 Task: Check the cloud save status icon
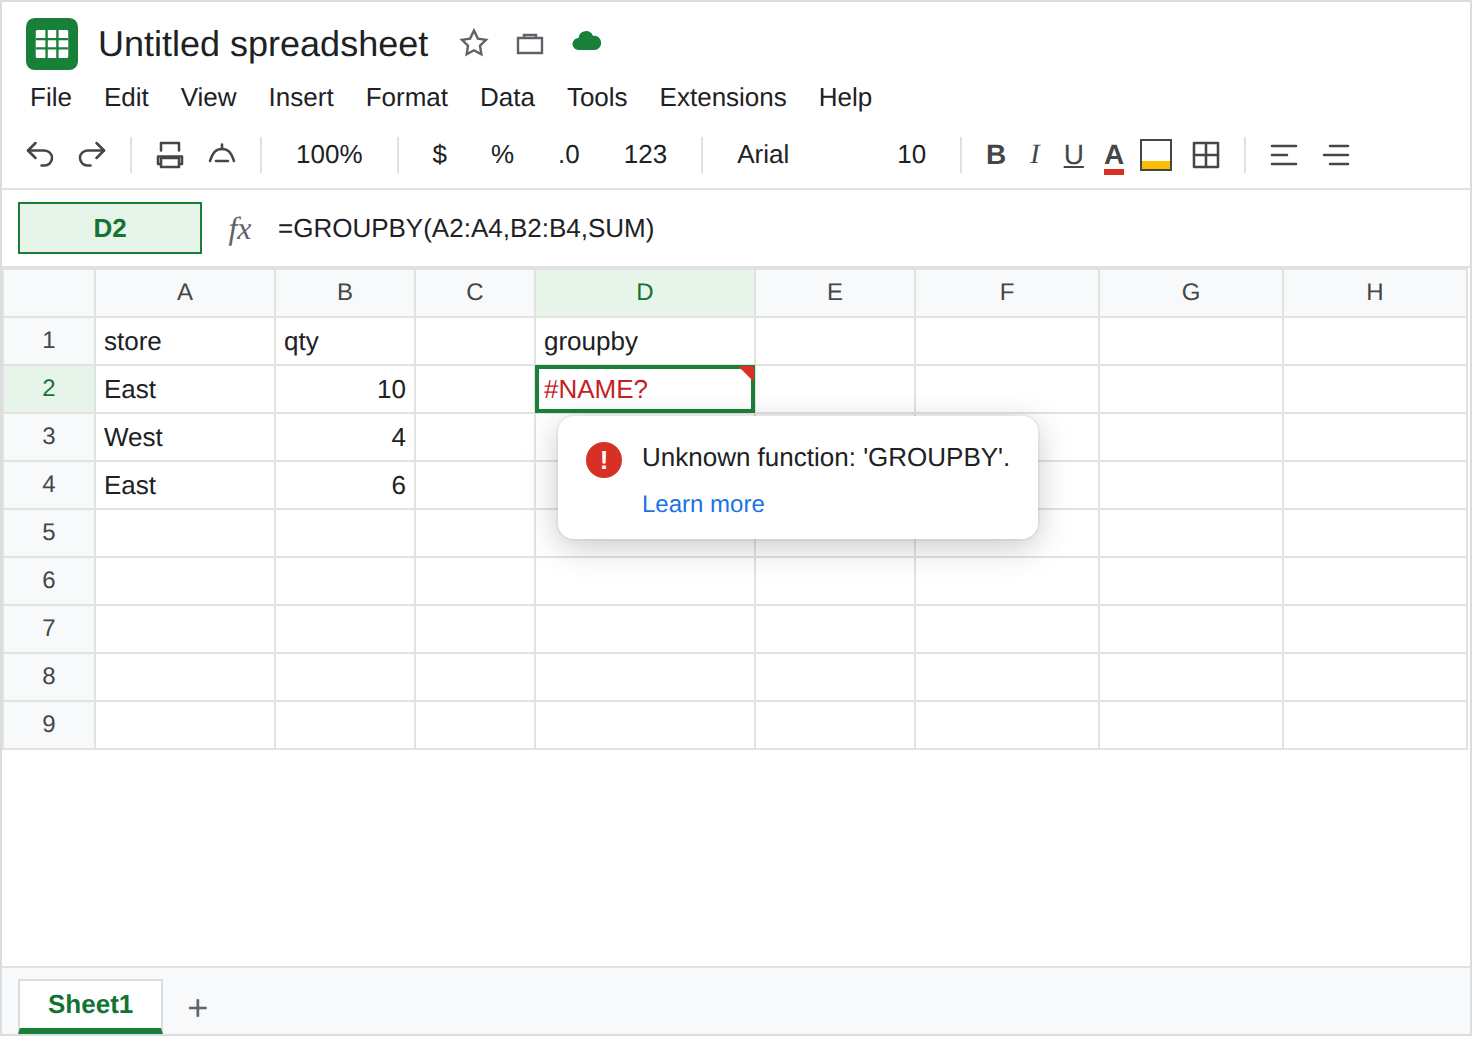586,41
